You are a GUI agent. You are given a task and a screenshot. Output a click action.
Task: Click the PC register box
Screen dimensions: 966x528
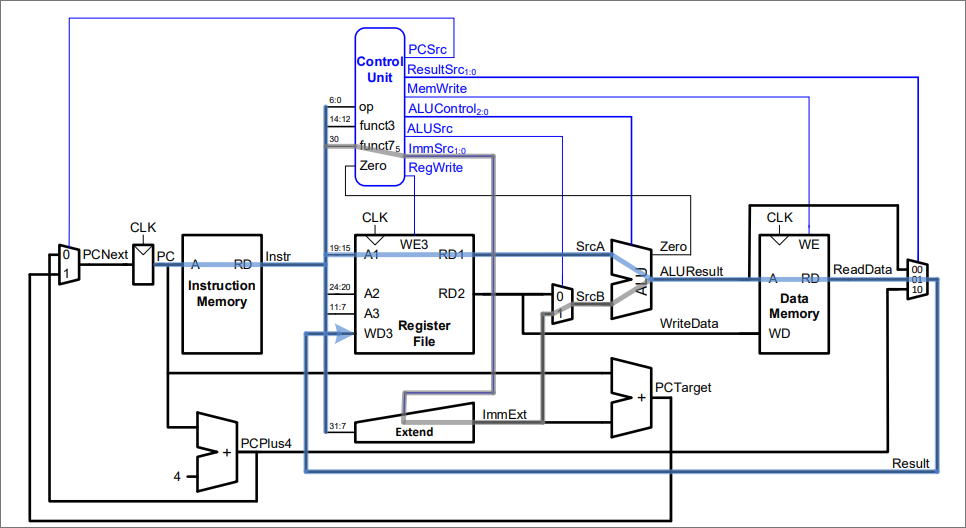(x=144, y=265)
